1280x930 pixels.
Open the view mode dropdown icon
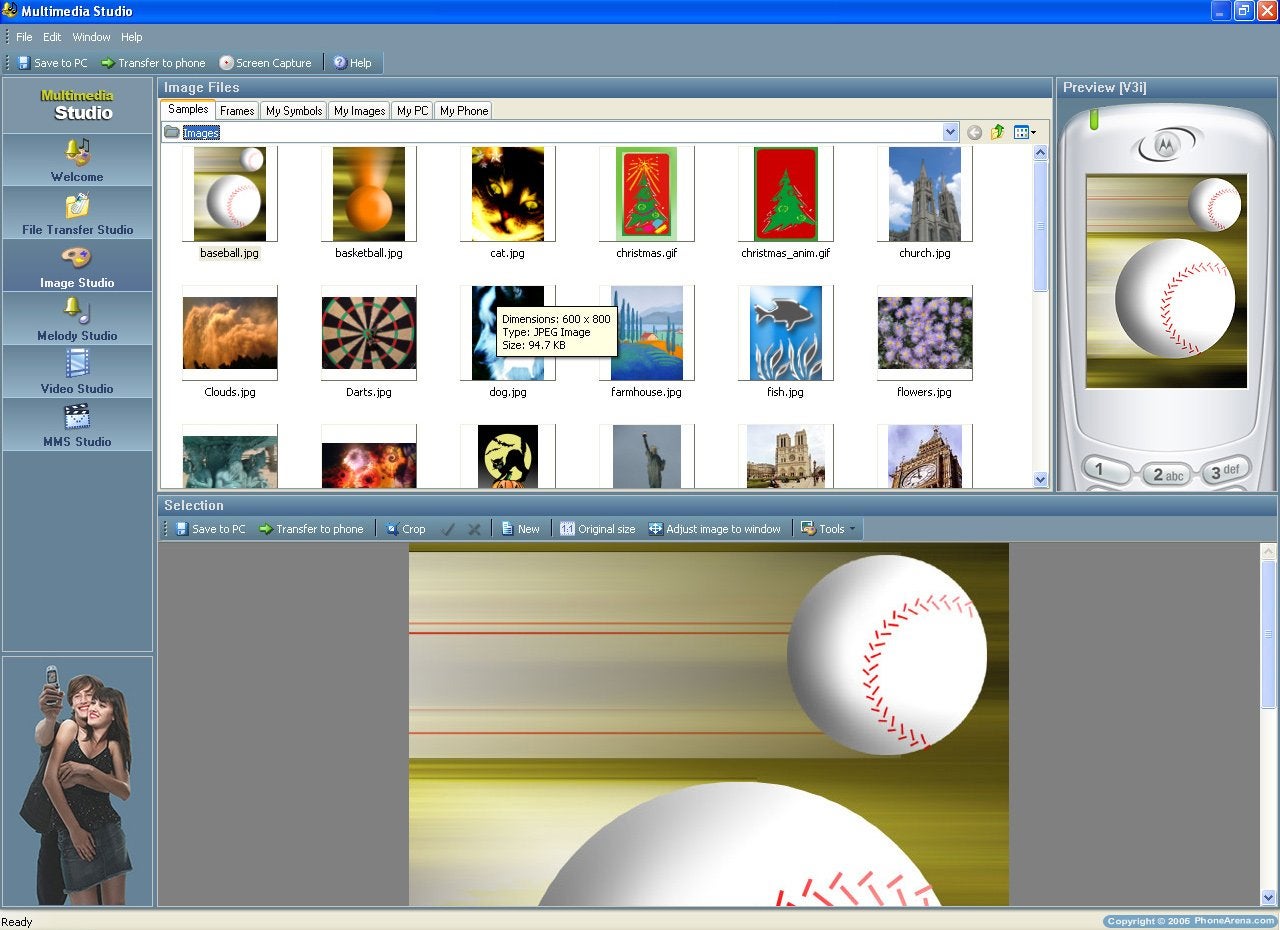coord(1025,132)
